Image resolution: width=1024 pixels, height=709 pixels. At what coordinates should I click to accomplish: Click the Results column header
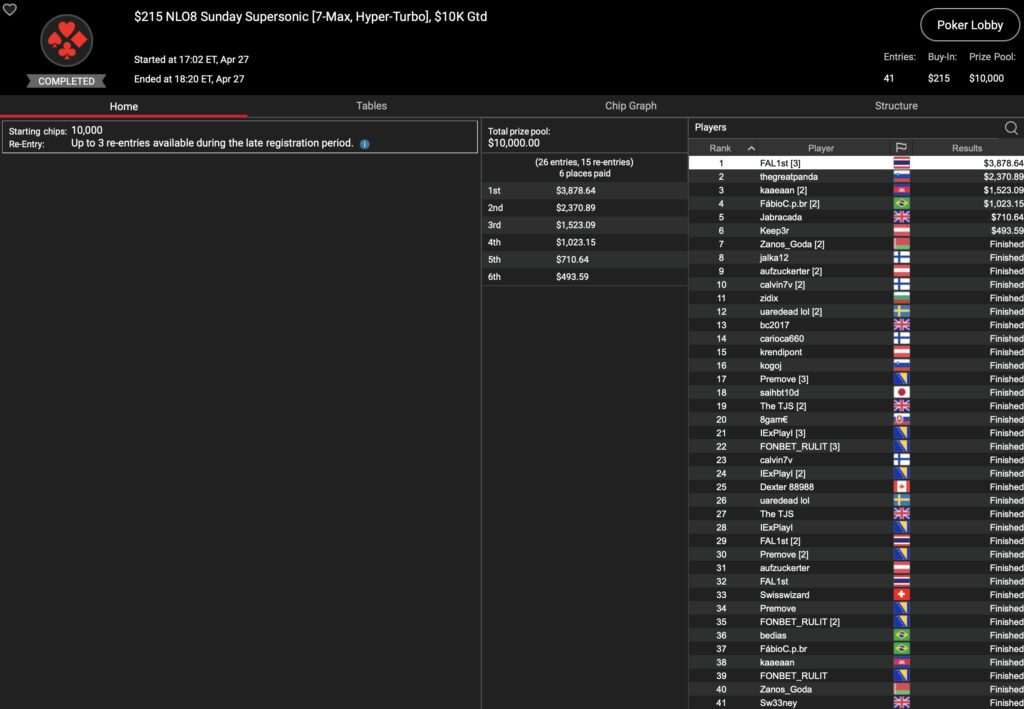967,148
